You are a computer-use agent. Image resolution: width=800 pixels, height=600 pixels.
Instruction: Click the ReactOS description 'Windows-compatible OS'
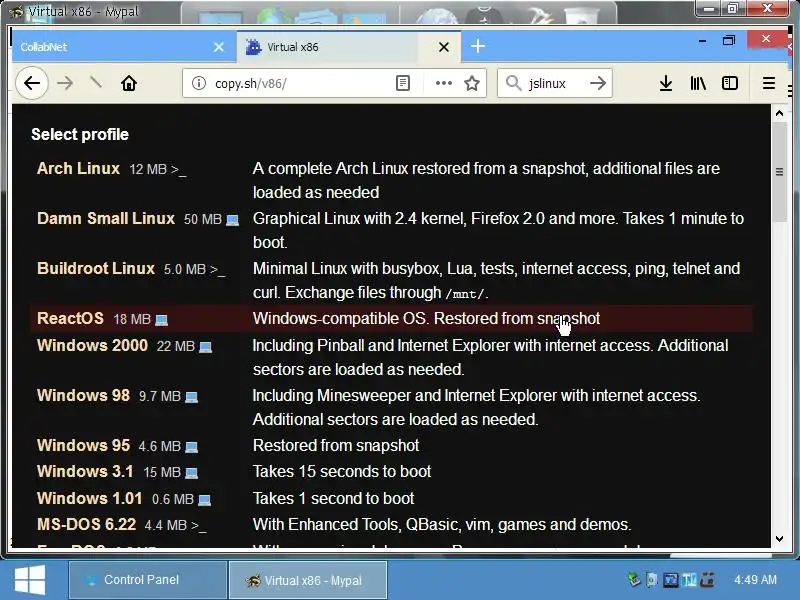pos(339,318)
